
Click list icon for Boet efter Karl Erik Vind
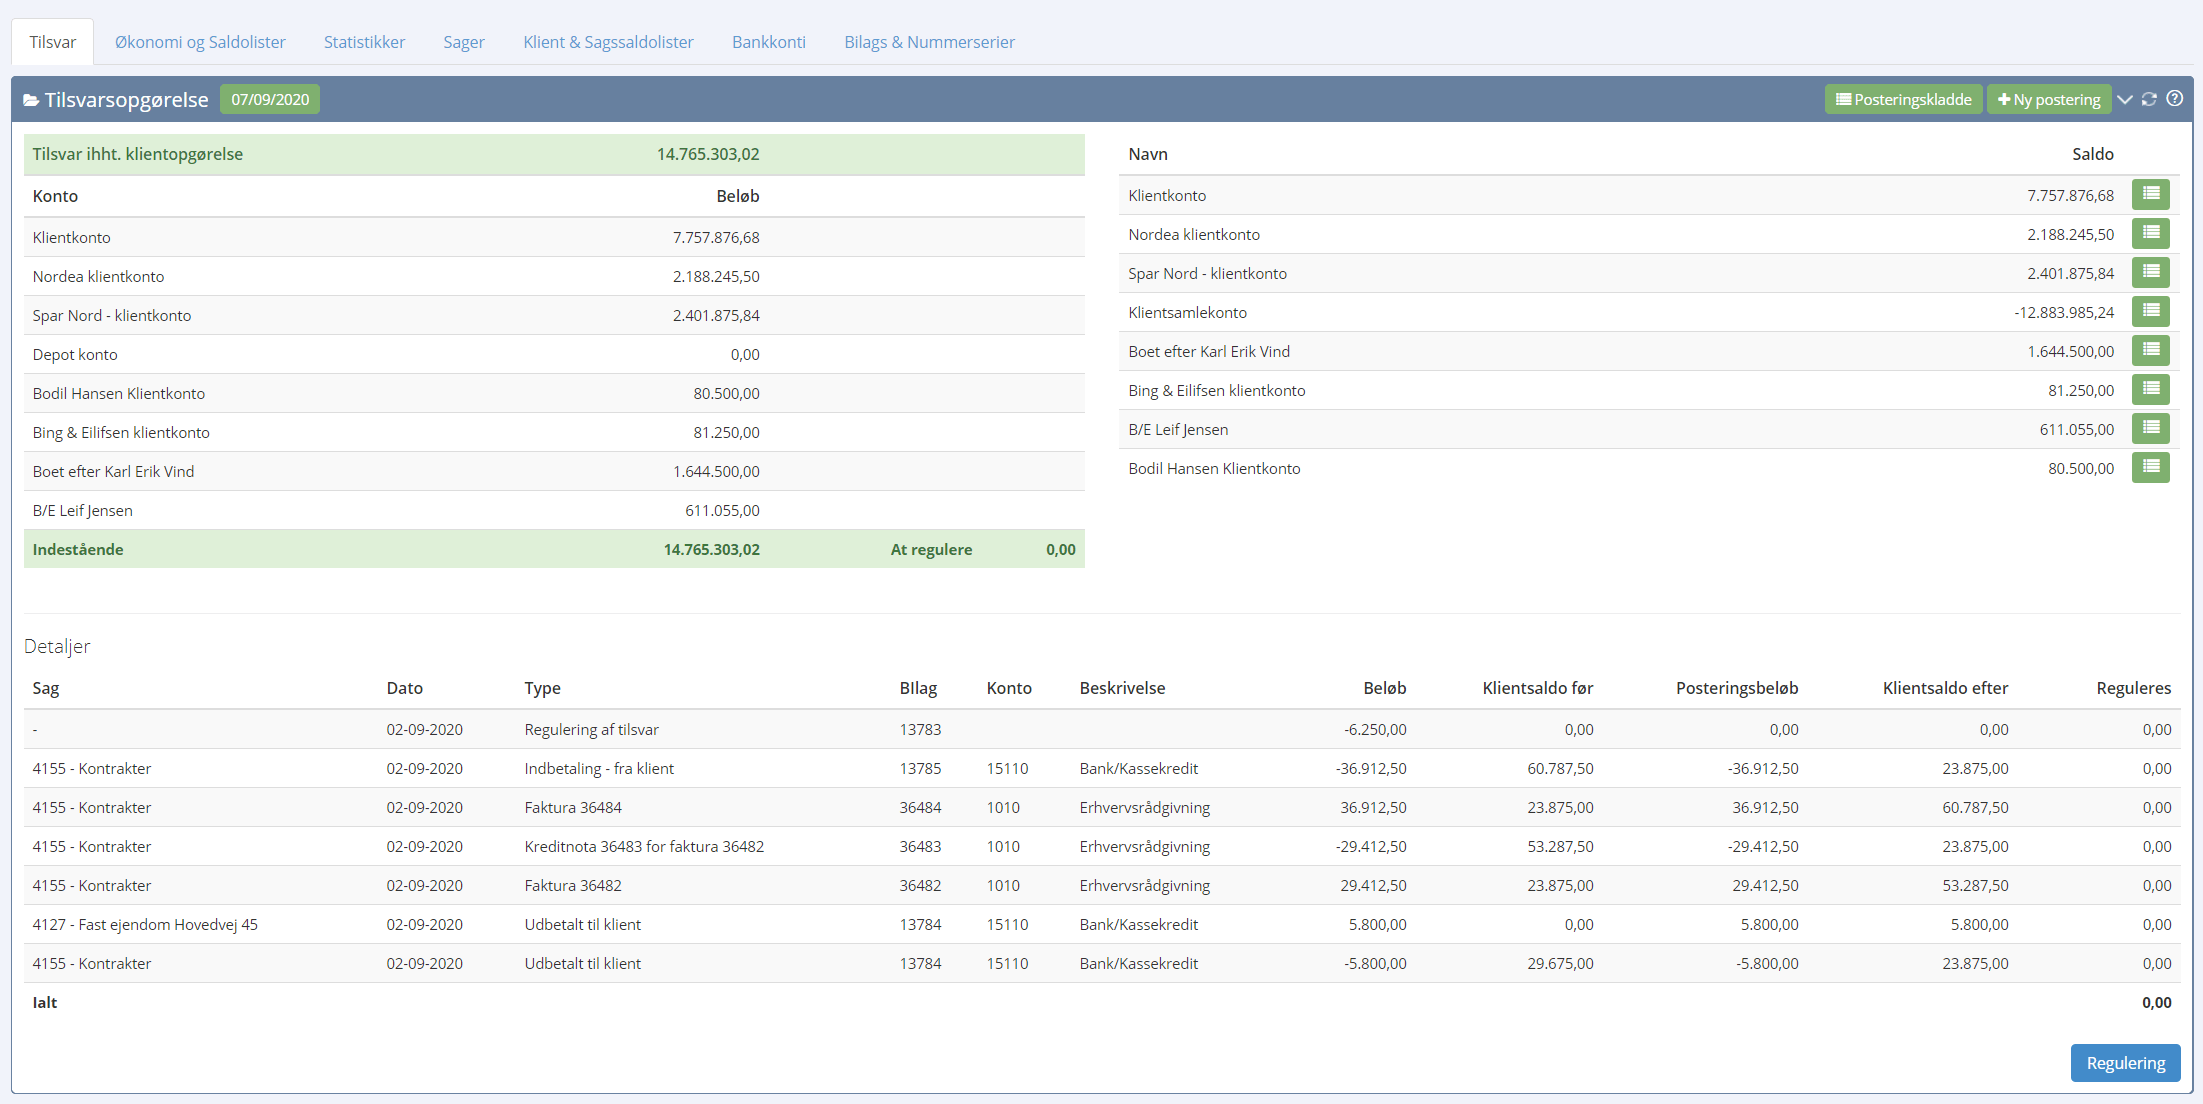point(2150,350)
